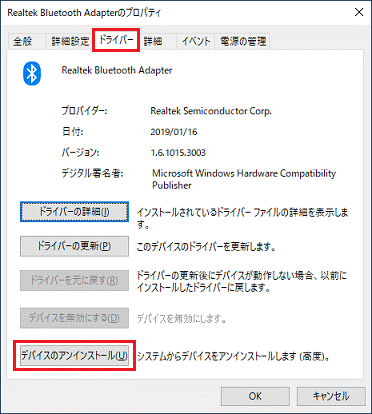The height and width of the screenshot is (414, 372).
Task: Click the Bluetooth device icon
Action: (32, 73)
